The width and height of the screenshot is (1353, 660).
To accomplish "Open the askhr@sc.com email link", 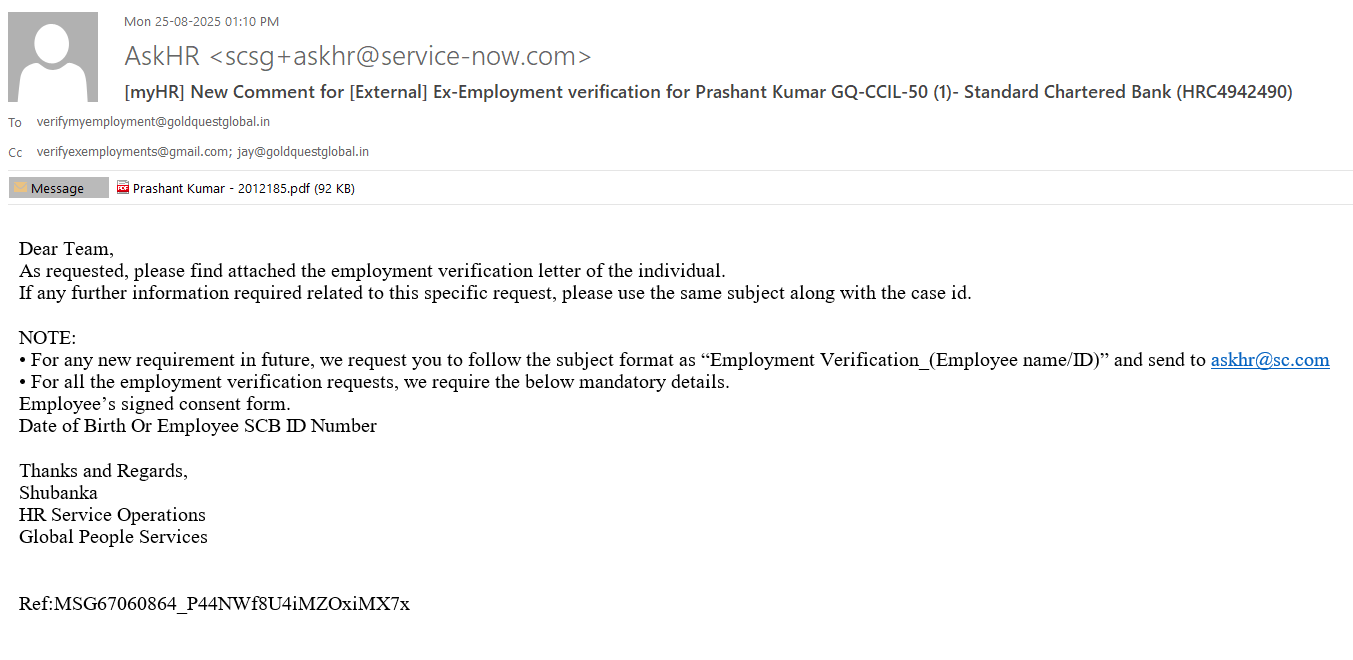I will [1269, 360].
